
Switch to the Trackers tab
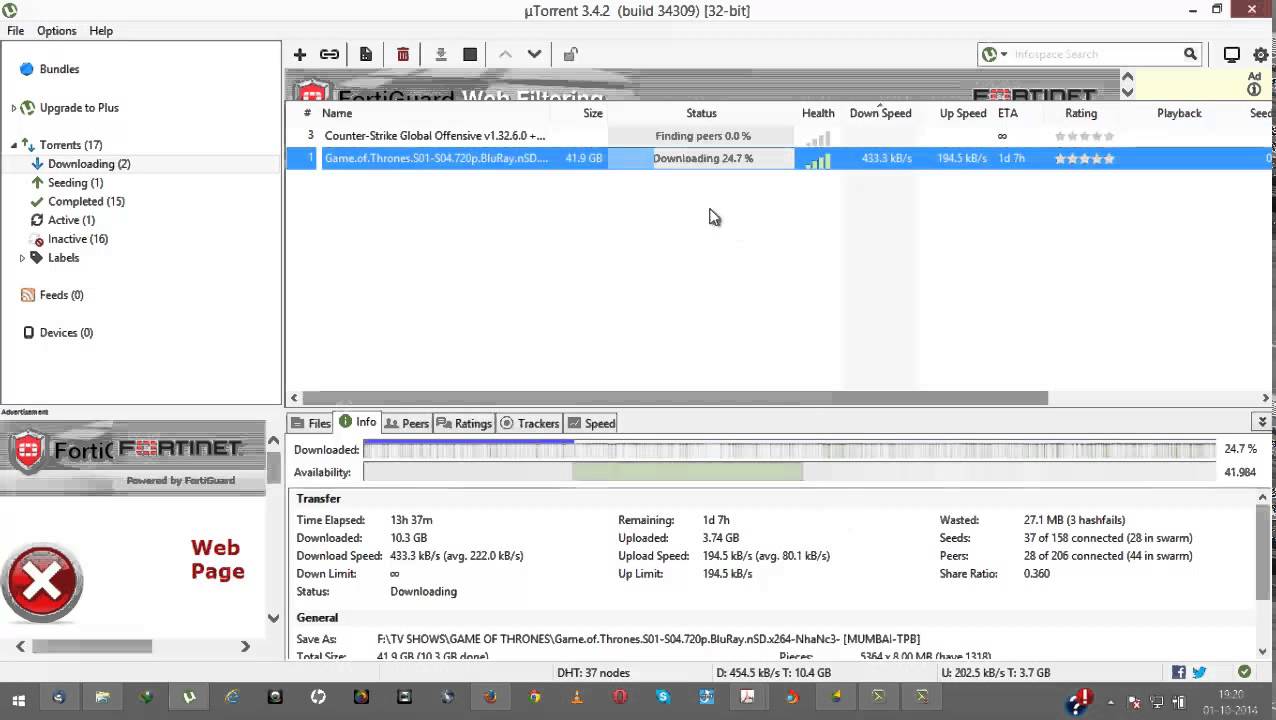pyautogui.click(x=530, y=423)
